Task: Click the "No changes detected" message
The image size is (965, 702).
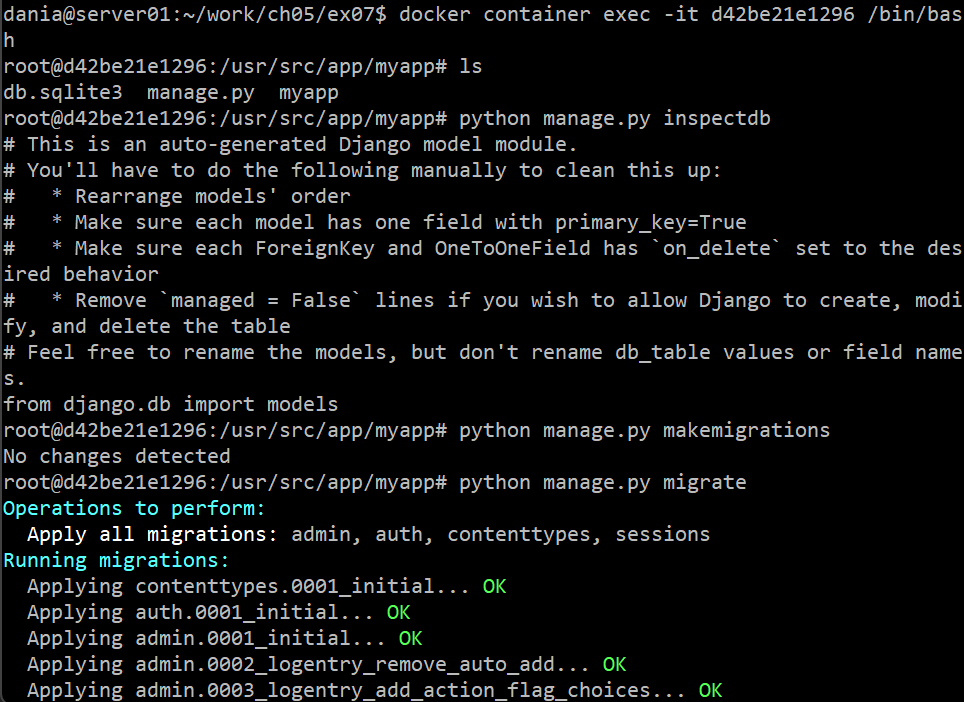Action: pyautogui.click(x=117, y=457)
